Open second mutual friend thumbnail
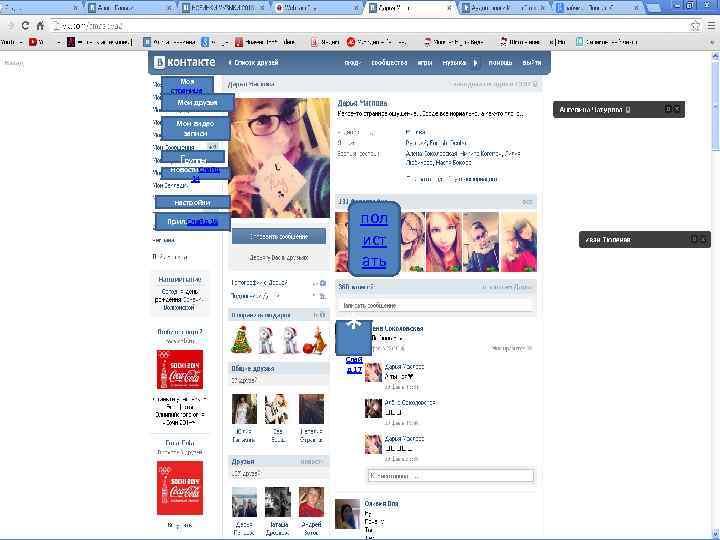Image resolution: width=720 pixels, height=540 pixels. point(277,409)
